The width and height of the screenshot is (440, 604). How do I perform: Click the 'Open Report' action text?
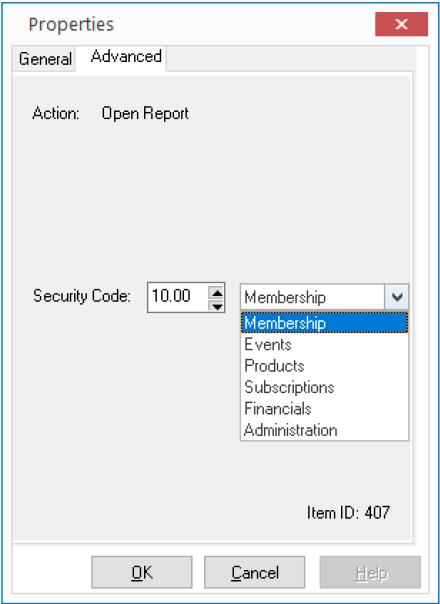coord(145,114)
